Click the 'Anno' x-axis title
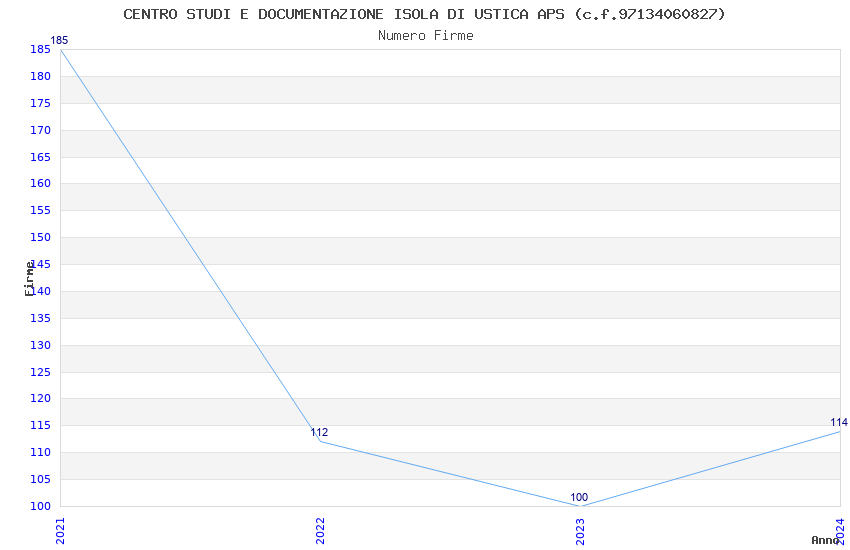The width and height of the screenshot is (850, 550). point(825,540)
